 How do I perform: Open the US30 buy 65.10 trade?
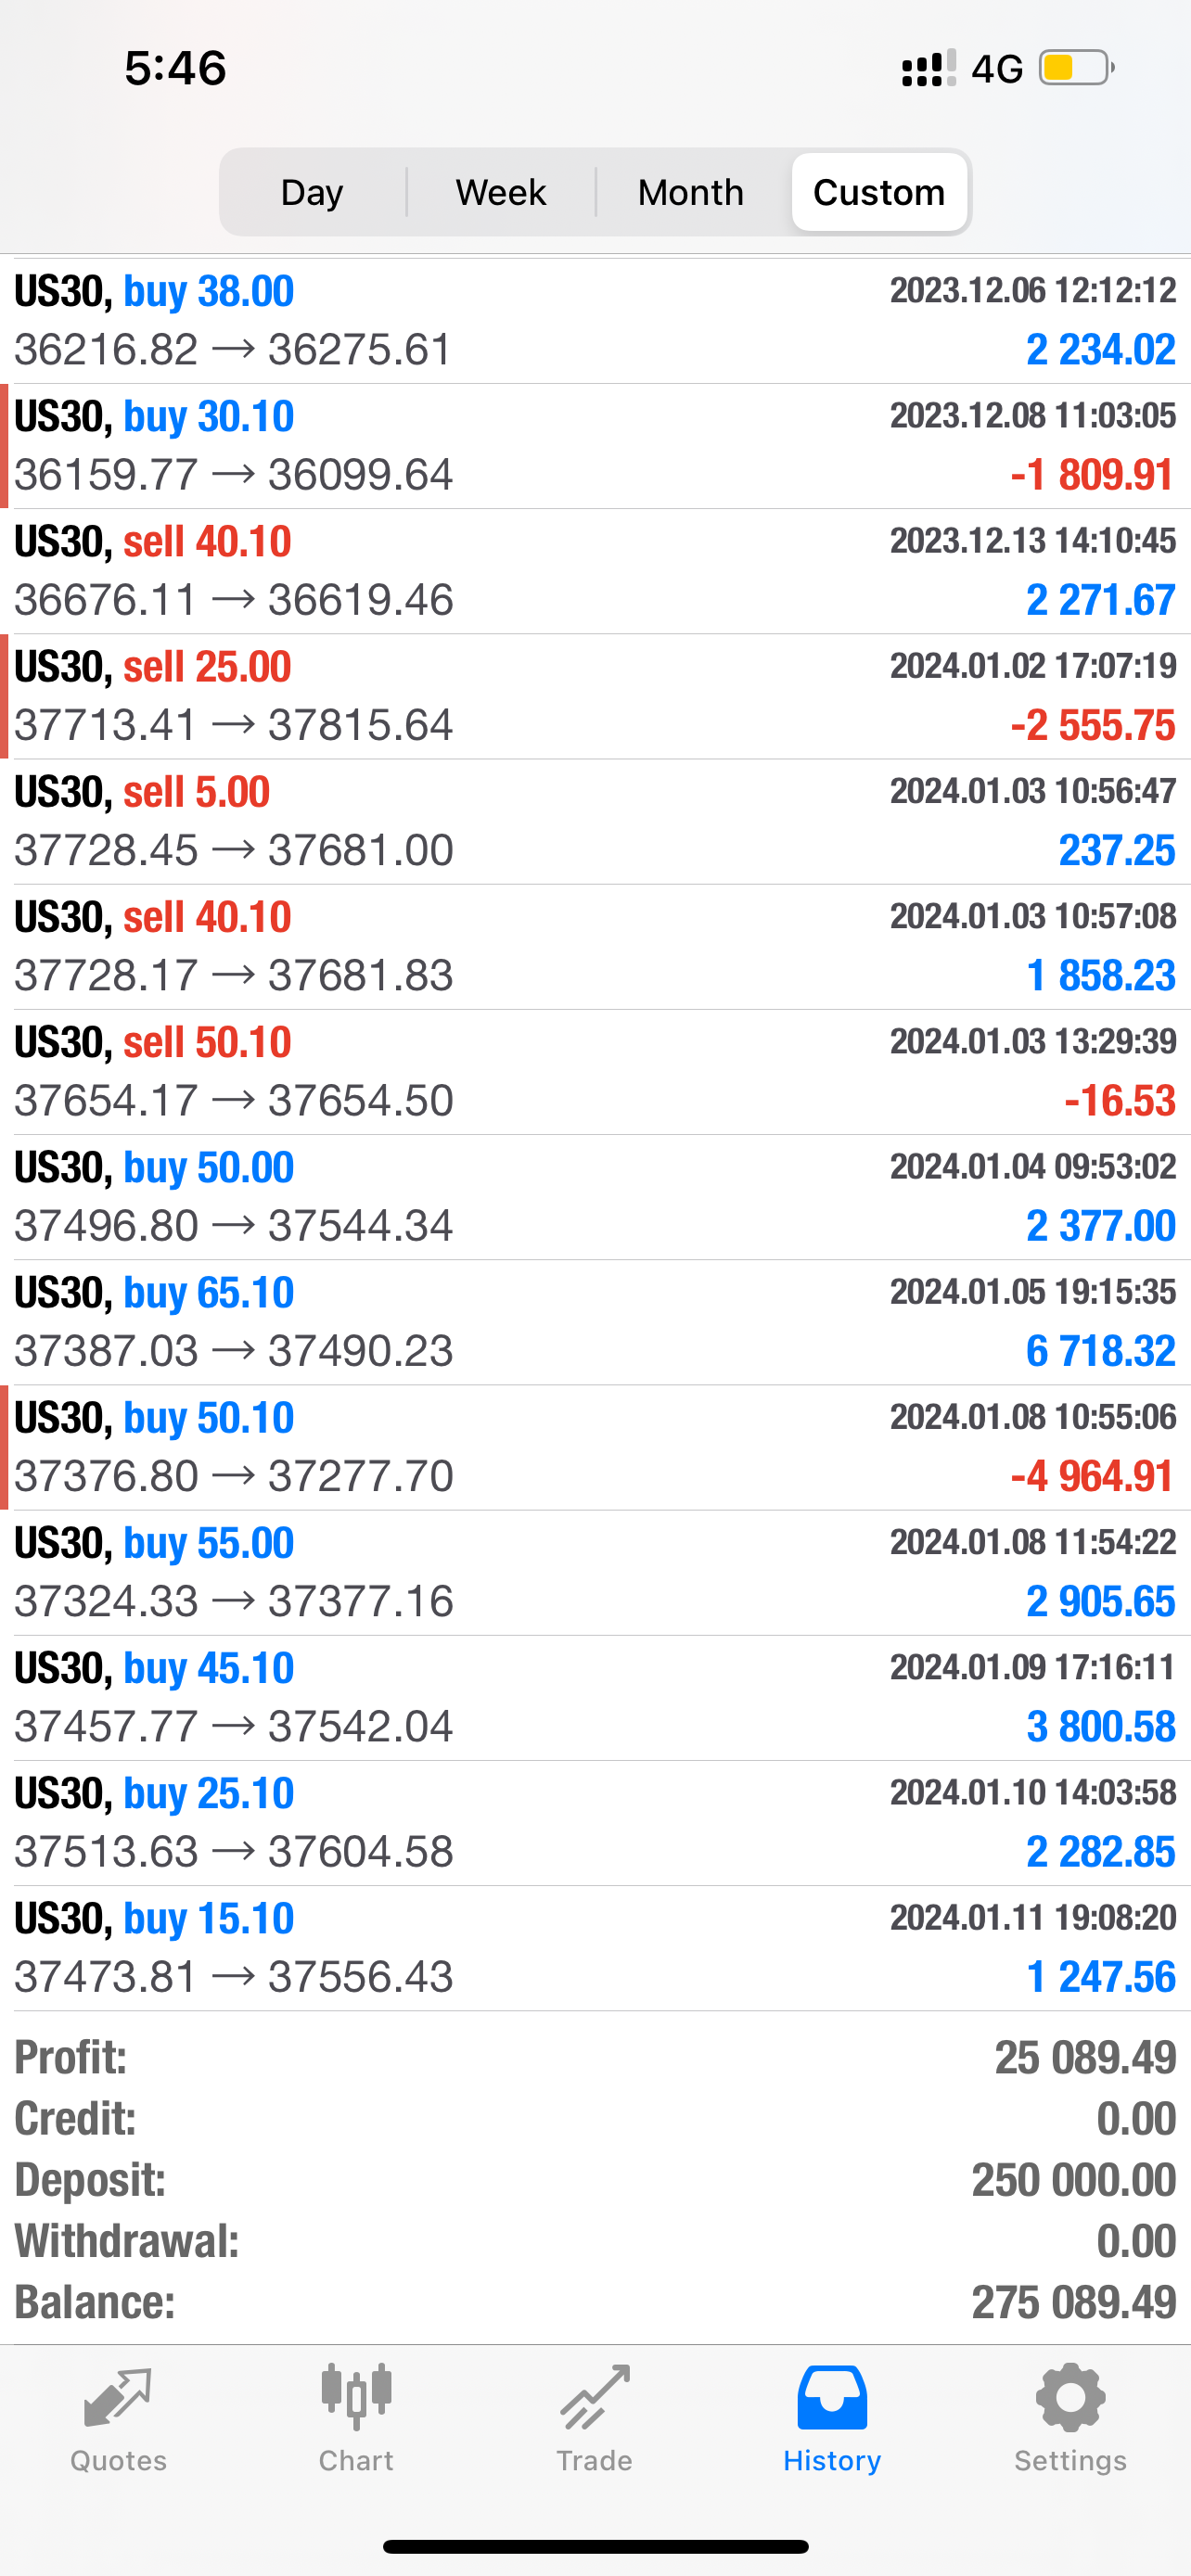(x=595, y=1322)
